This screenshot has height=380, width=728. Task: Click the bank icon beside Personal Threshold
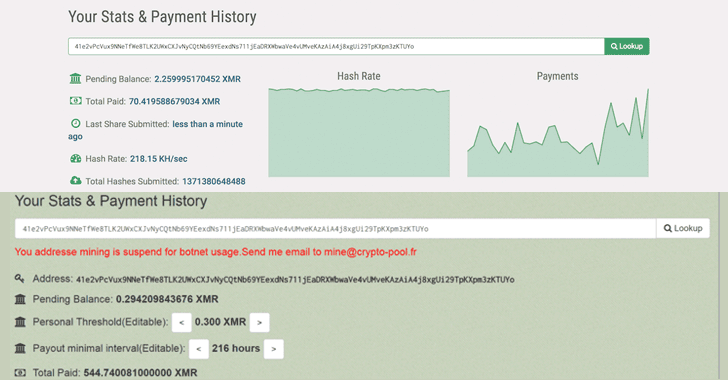20,322
